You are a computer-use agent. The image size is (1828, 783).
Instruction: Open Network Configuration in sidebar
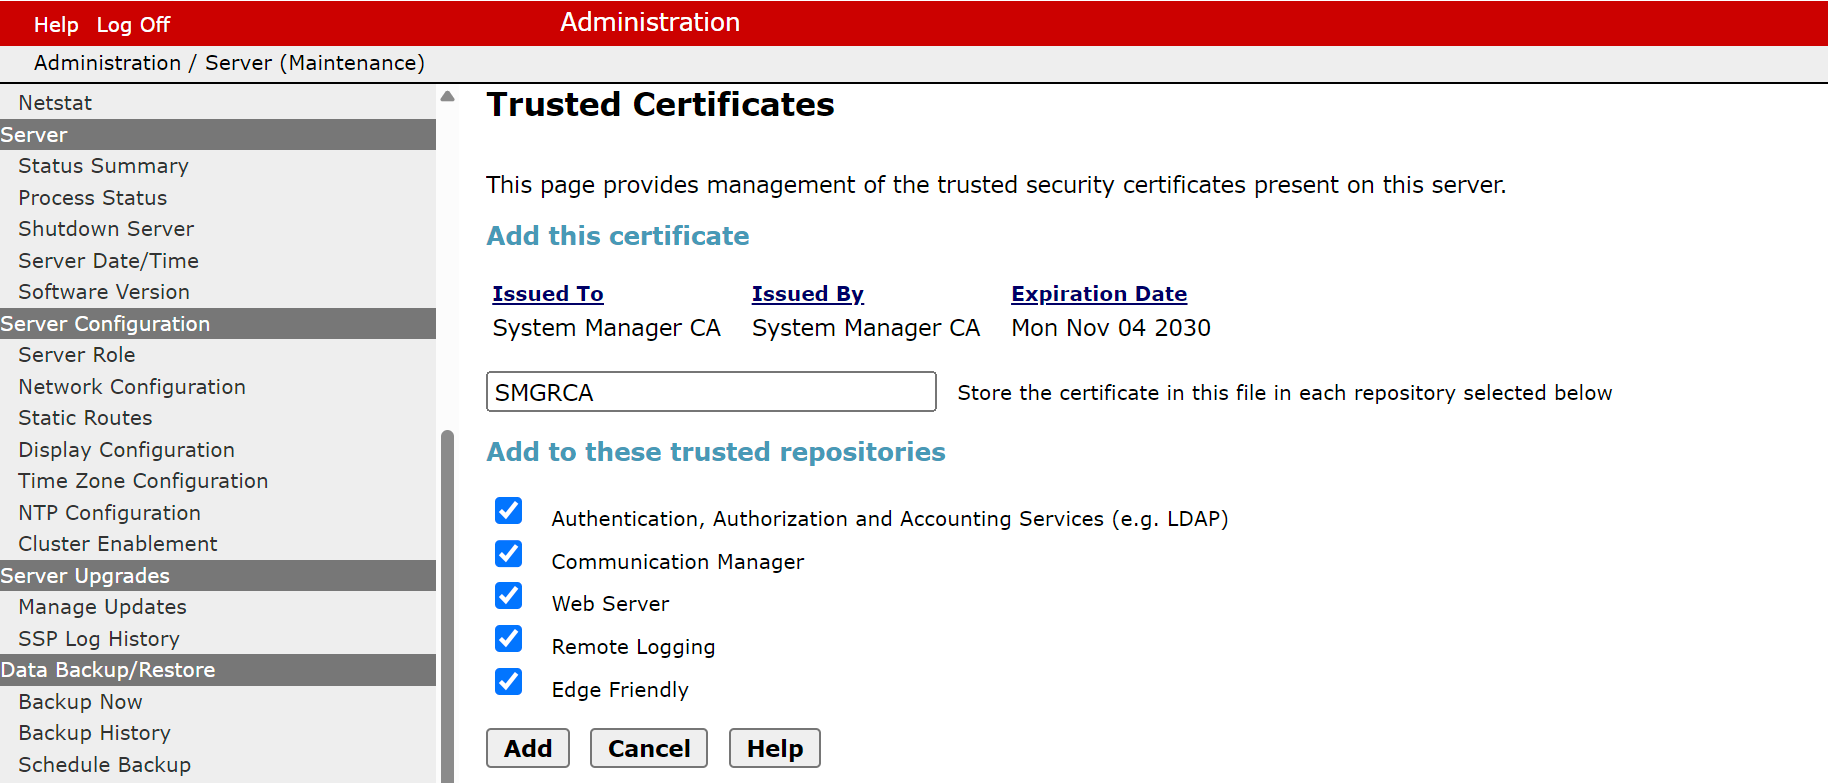pyautogui.click(x=132, y=387)
